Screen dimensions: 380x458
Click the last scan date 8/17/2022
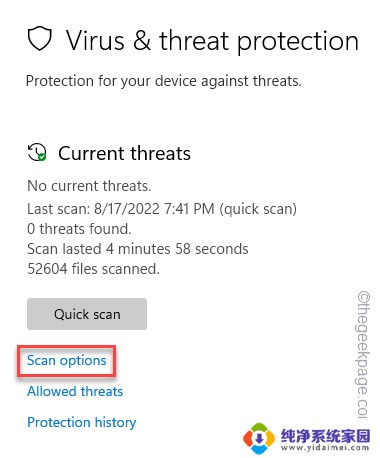pos(127,209)
